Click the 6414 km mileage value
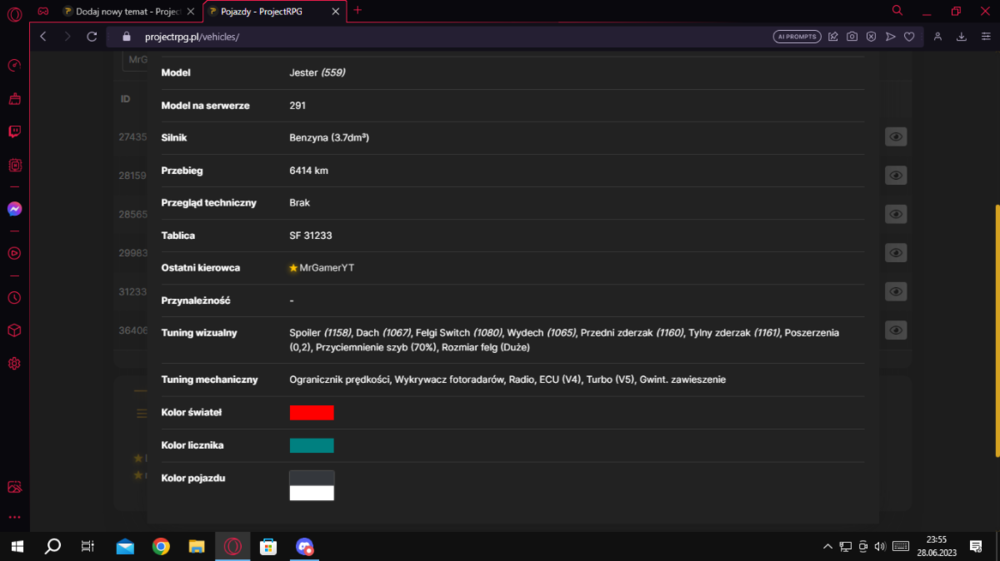The height and width of the screenshot is (561, 1000). (309, 171)
